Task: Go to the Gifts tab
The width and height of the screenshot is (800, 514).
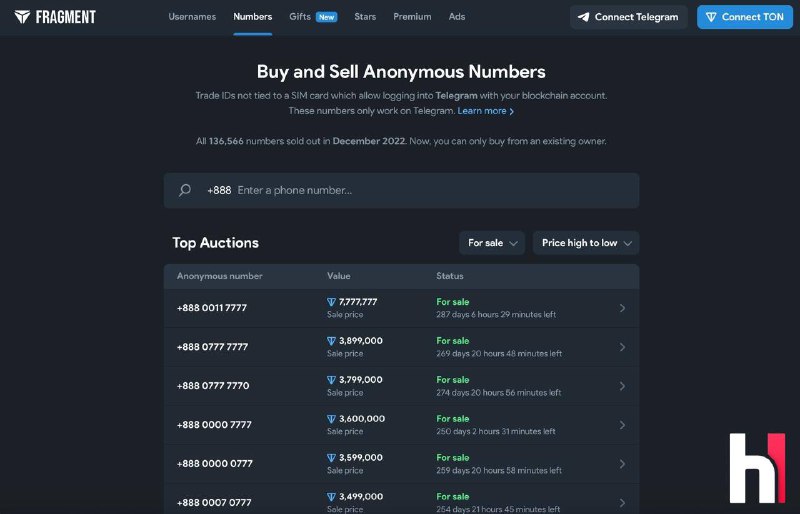Action: 300,17
